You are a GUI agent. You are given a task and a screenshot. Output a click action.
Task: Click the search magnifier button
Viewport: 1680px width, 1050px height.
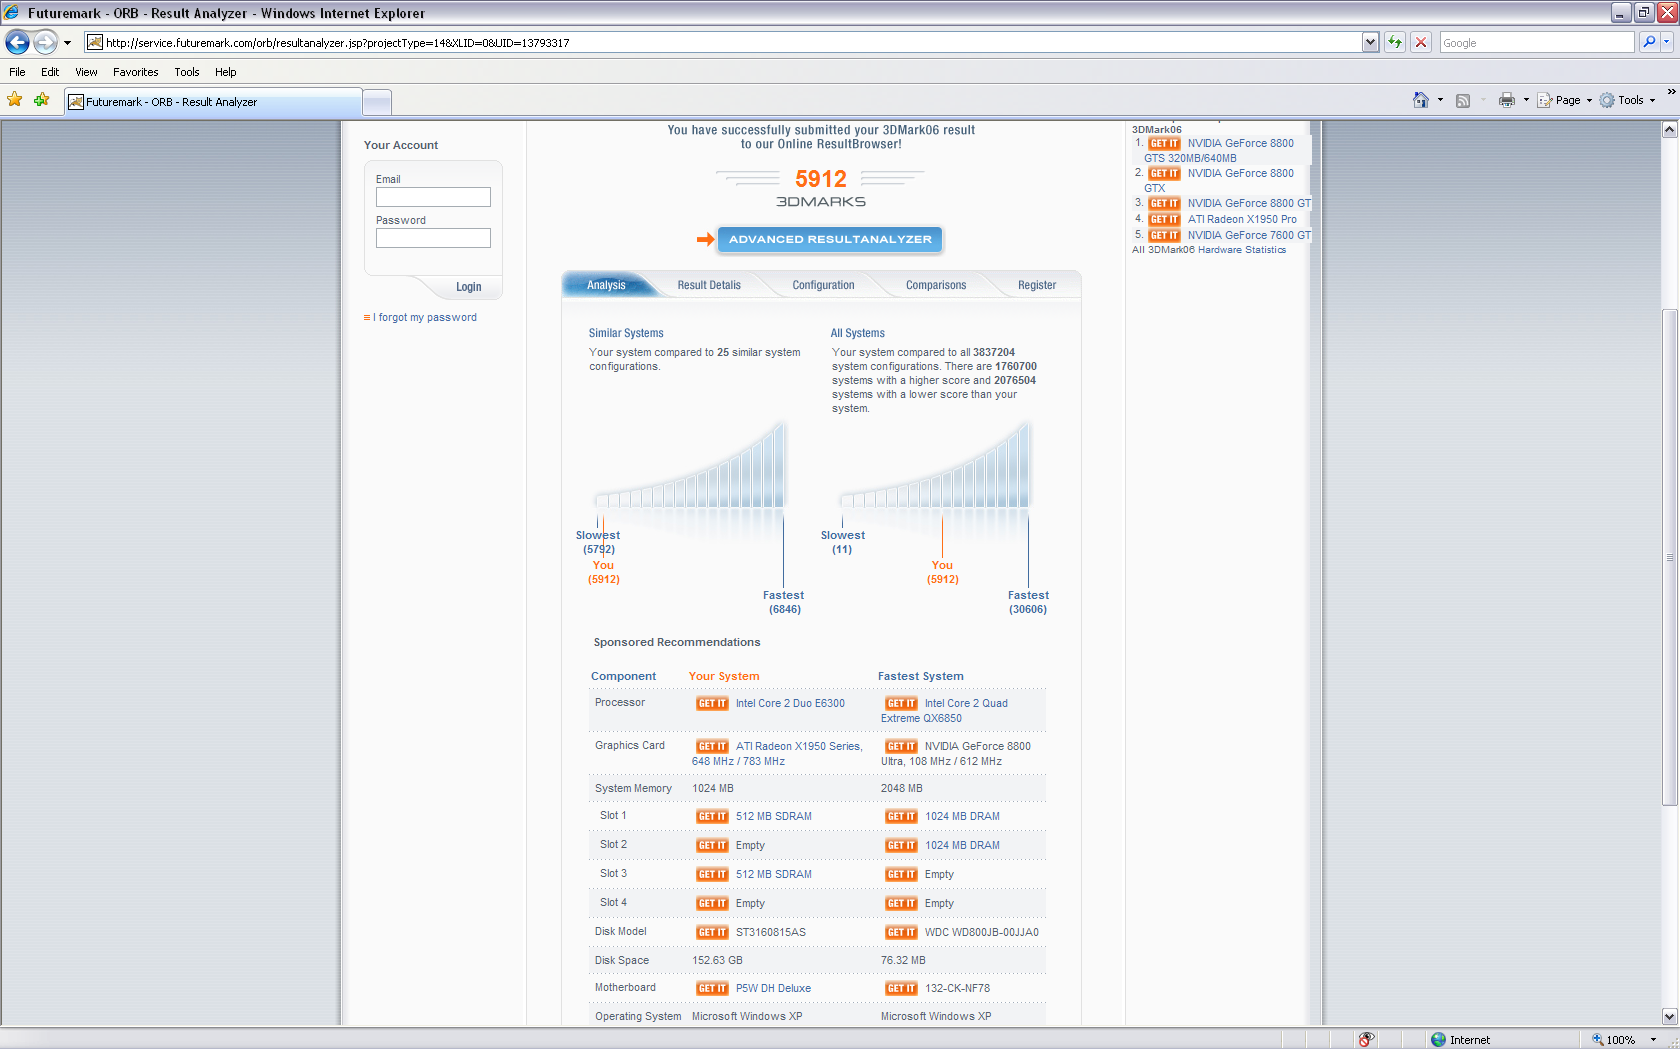[1649, 42]
